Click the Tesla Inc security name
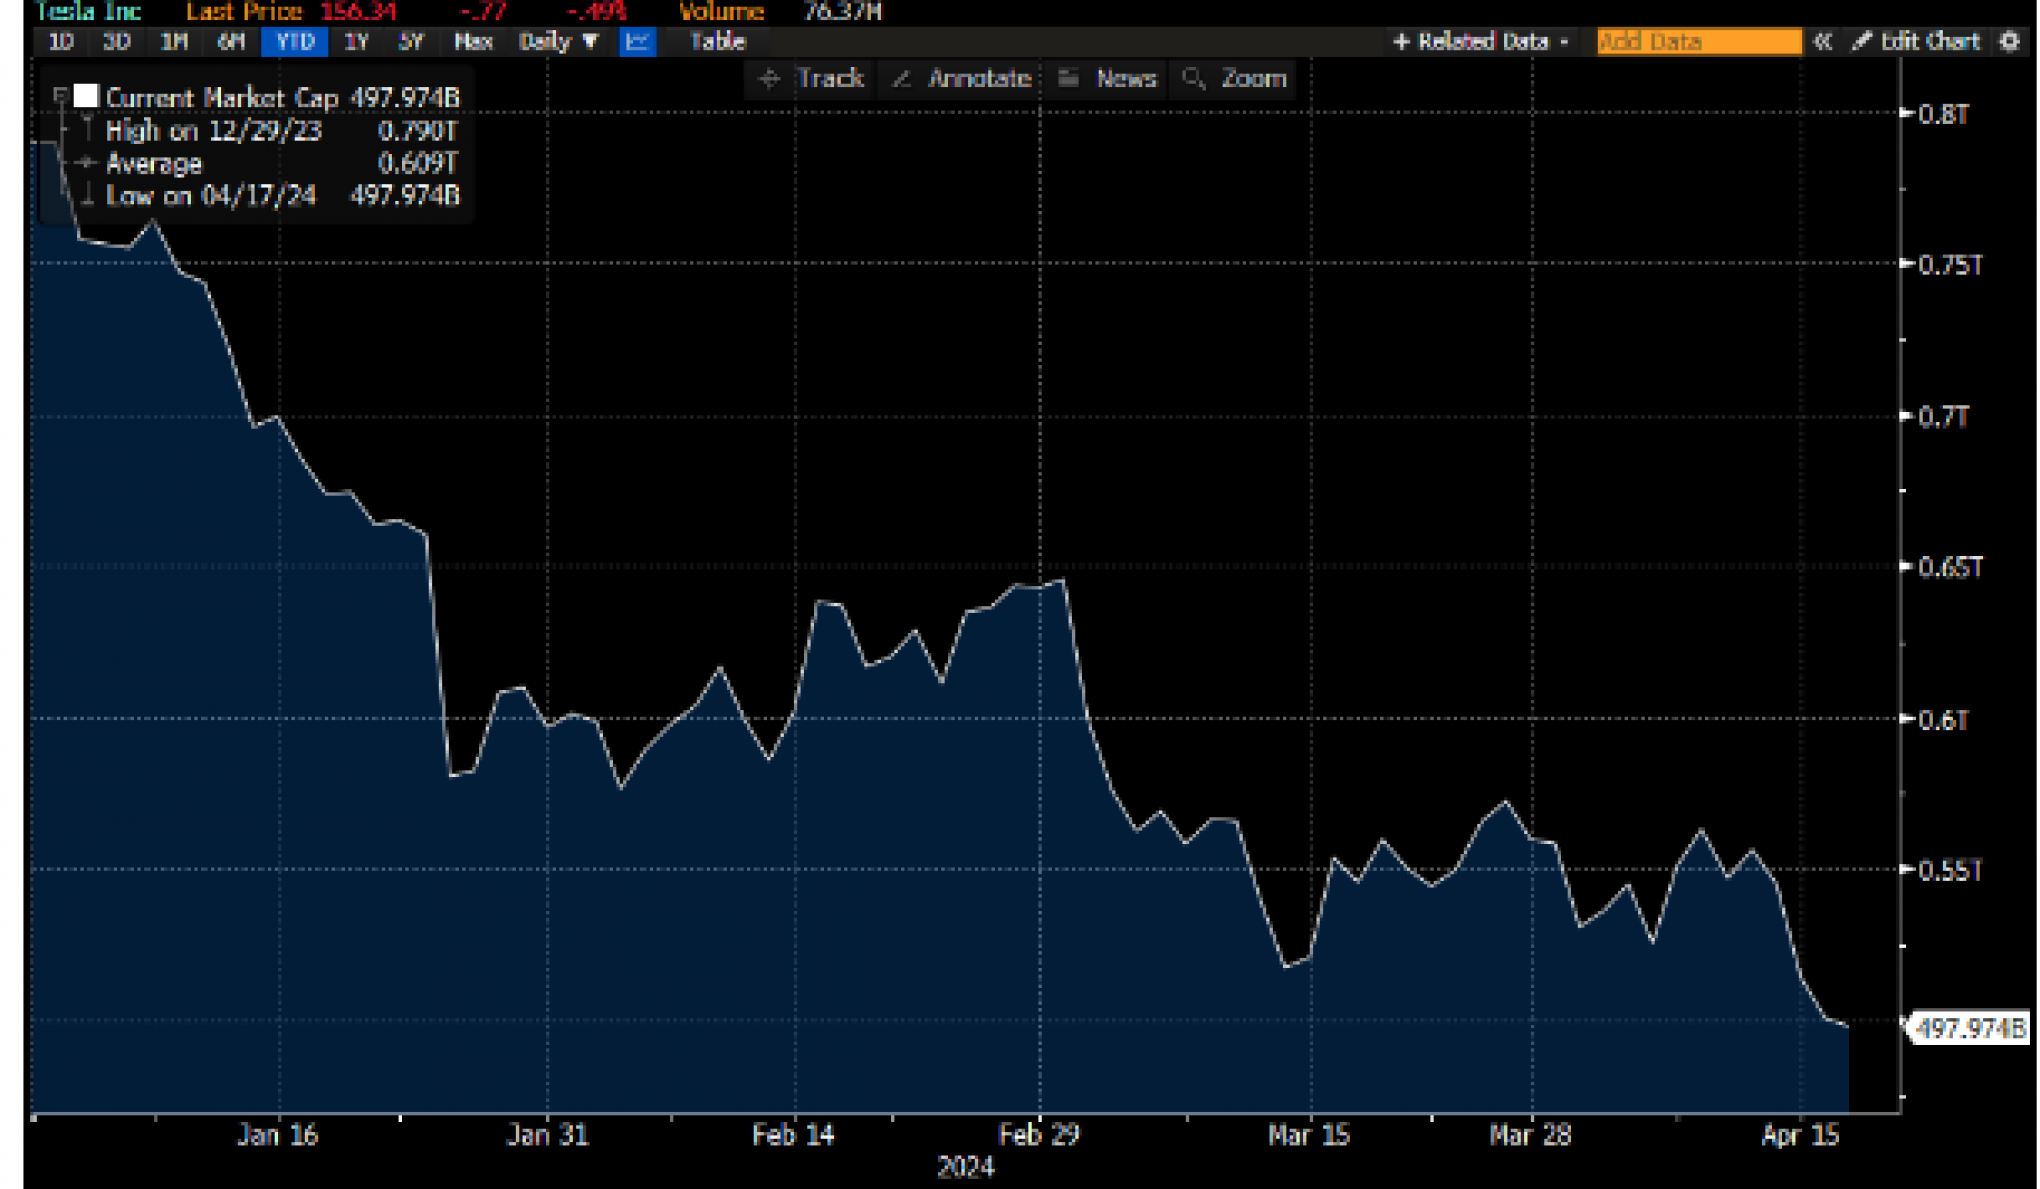 88,12
